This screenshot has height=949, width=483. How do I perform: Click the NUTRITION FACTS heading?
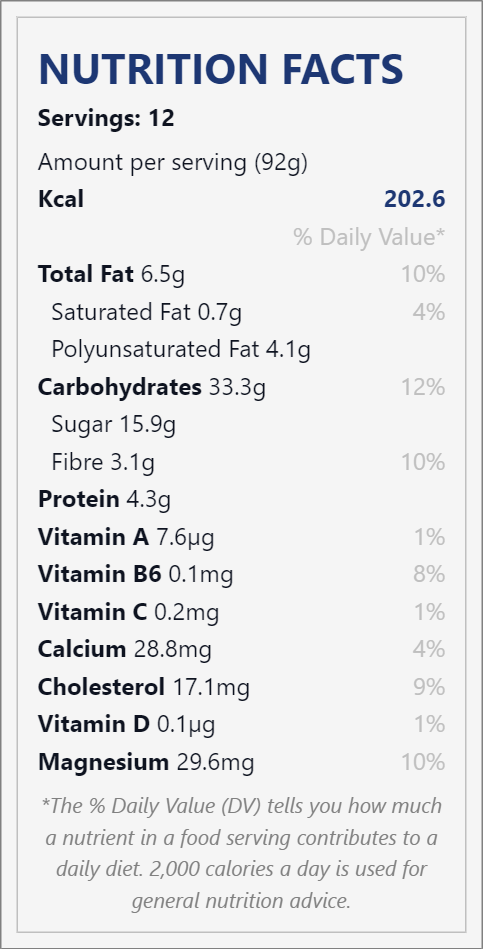click(x=221, y=69)
